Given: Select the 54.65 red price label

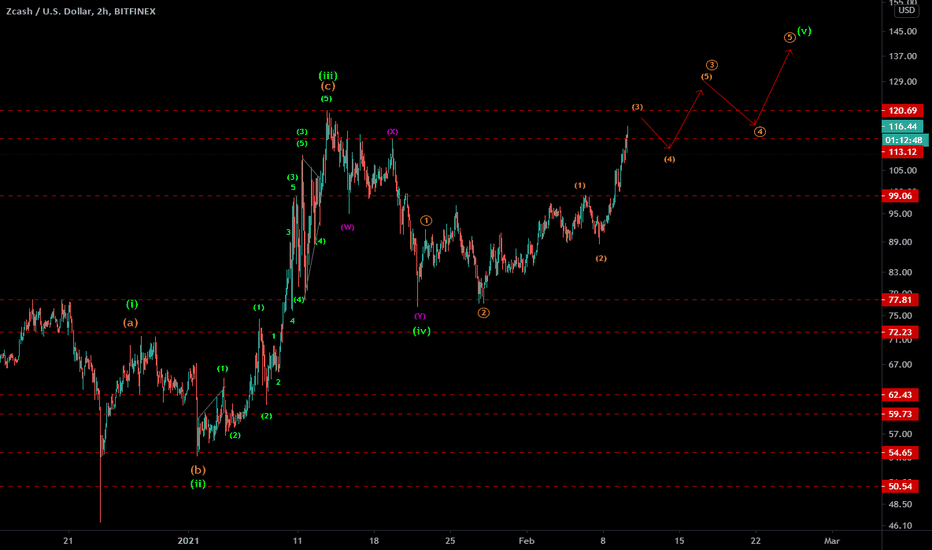Looking at the screenshot, I should point(900,453).
